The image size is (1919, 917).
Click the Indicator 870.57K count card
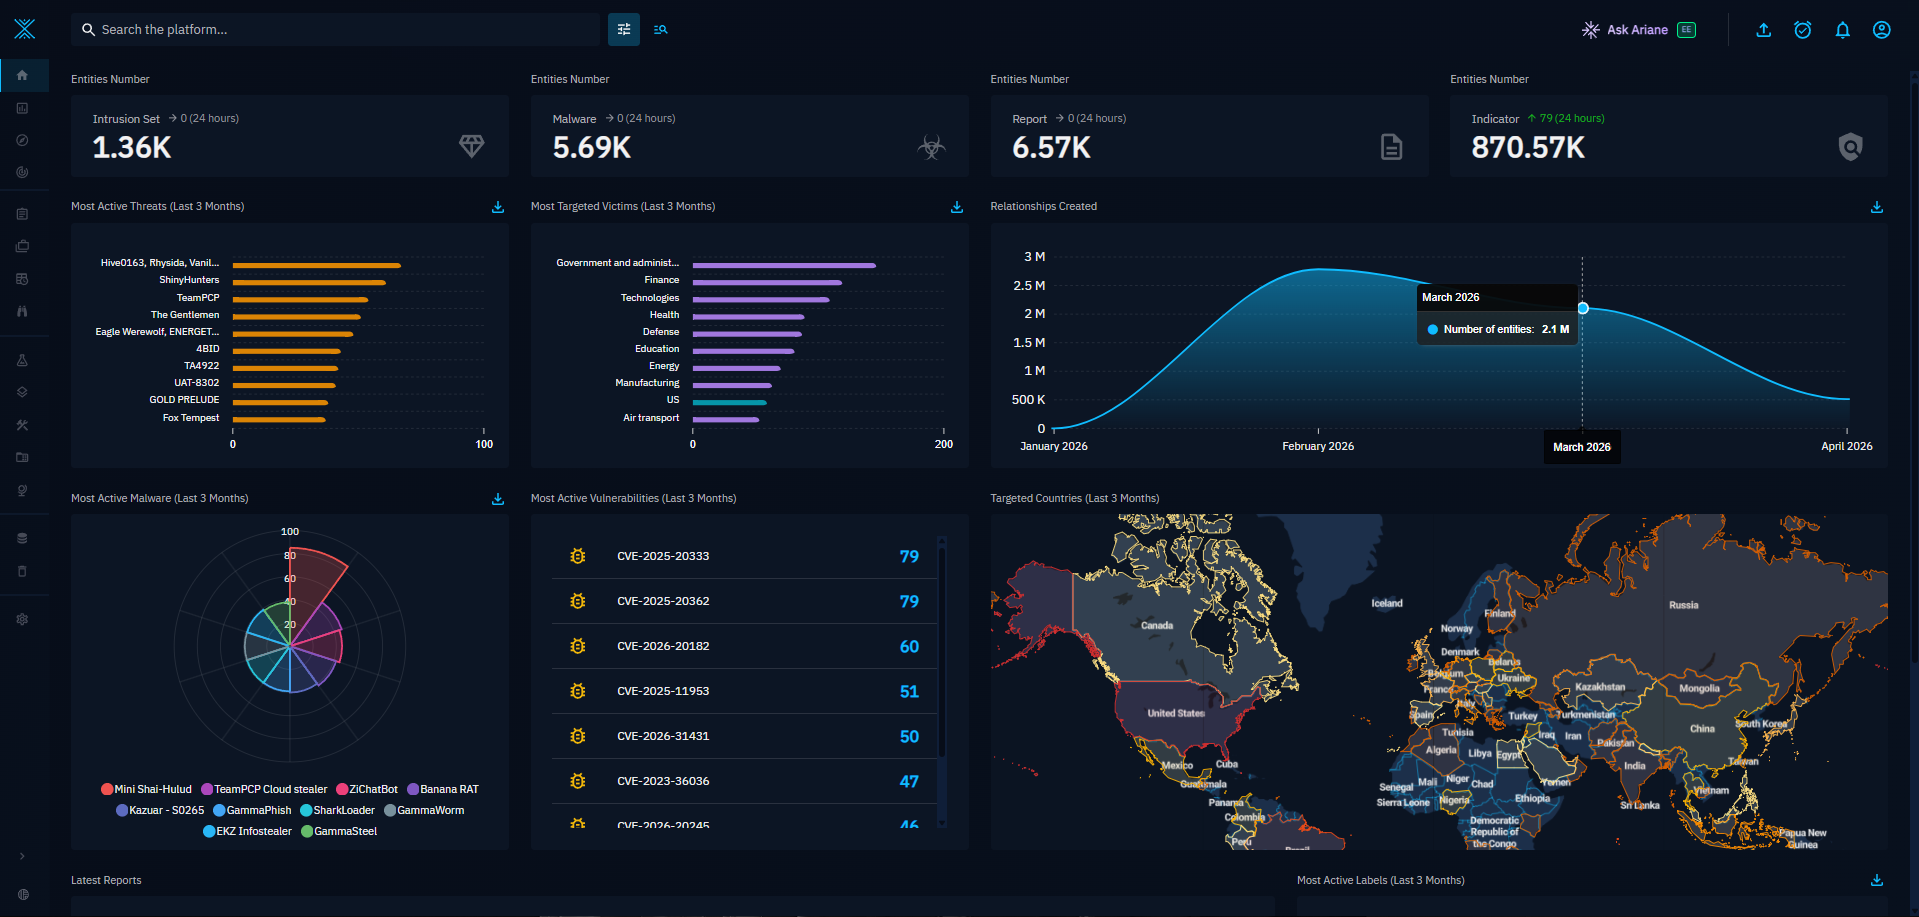[x=1669, y=136]
